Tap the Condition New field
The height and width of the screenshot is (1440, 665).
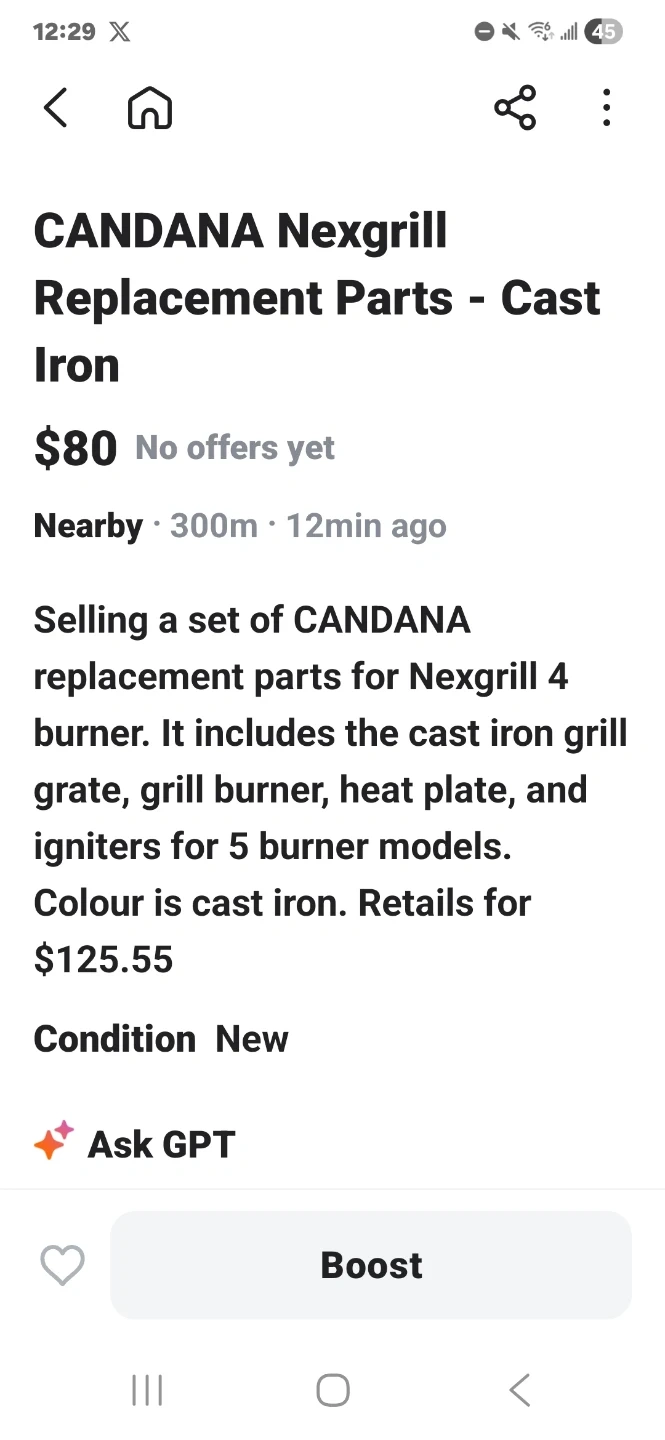pos(161,1039)
